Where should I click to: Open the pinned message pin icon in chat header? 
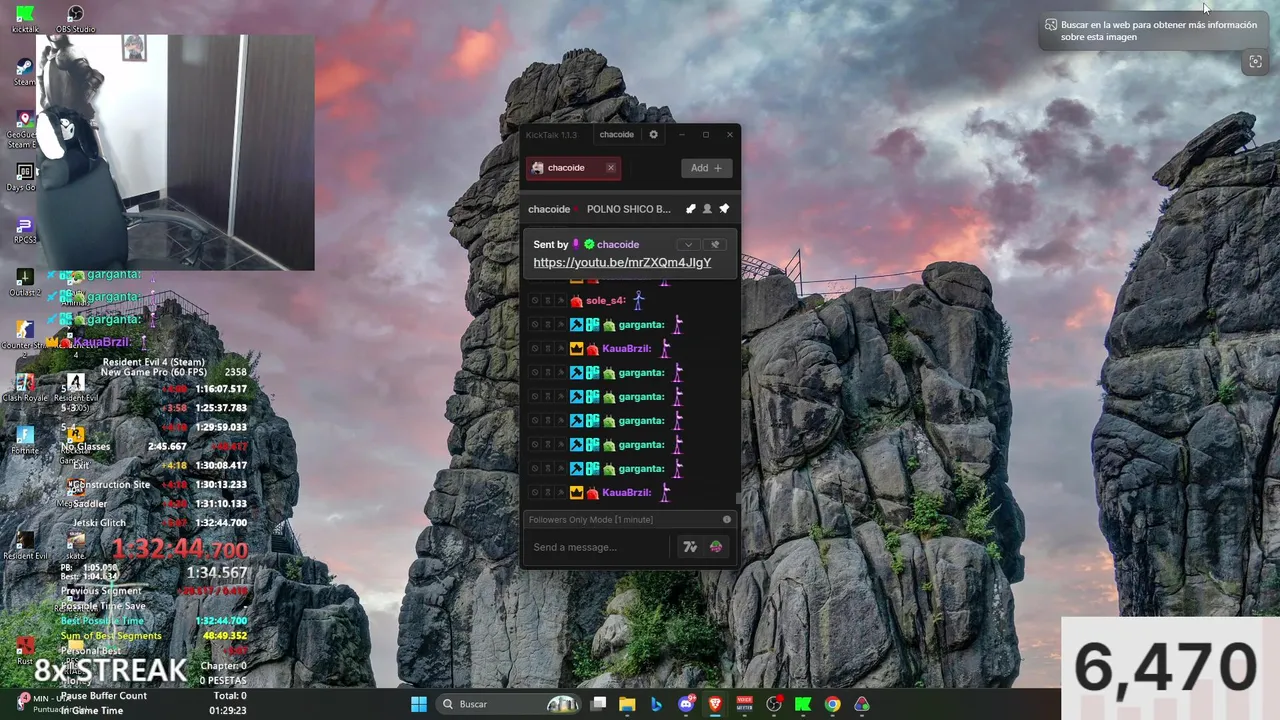[x=724, y=209]
